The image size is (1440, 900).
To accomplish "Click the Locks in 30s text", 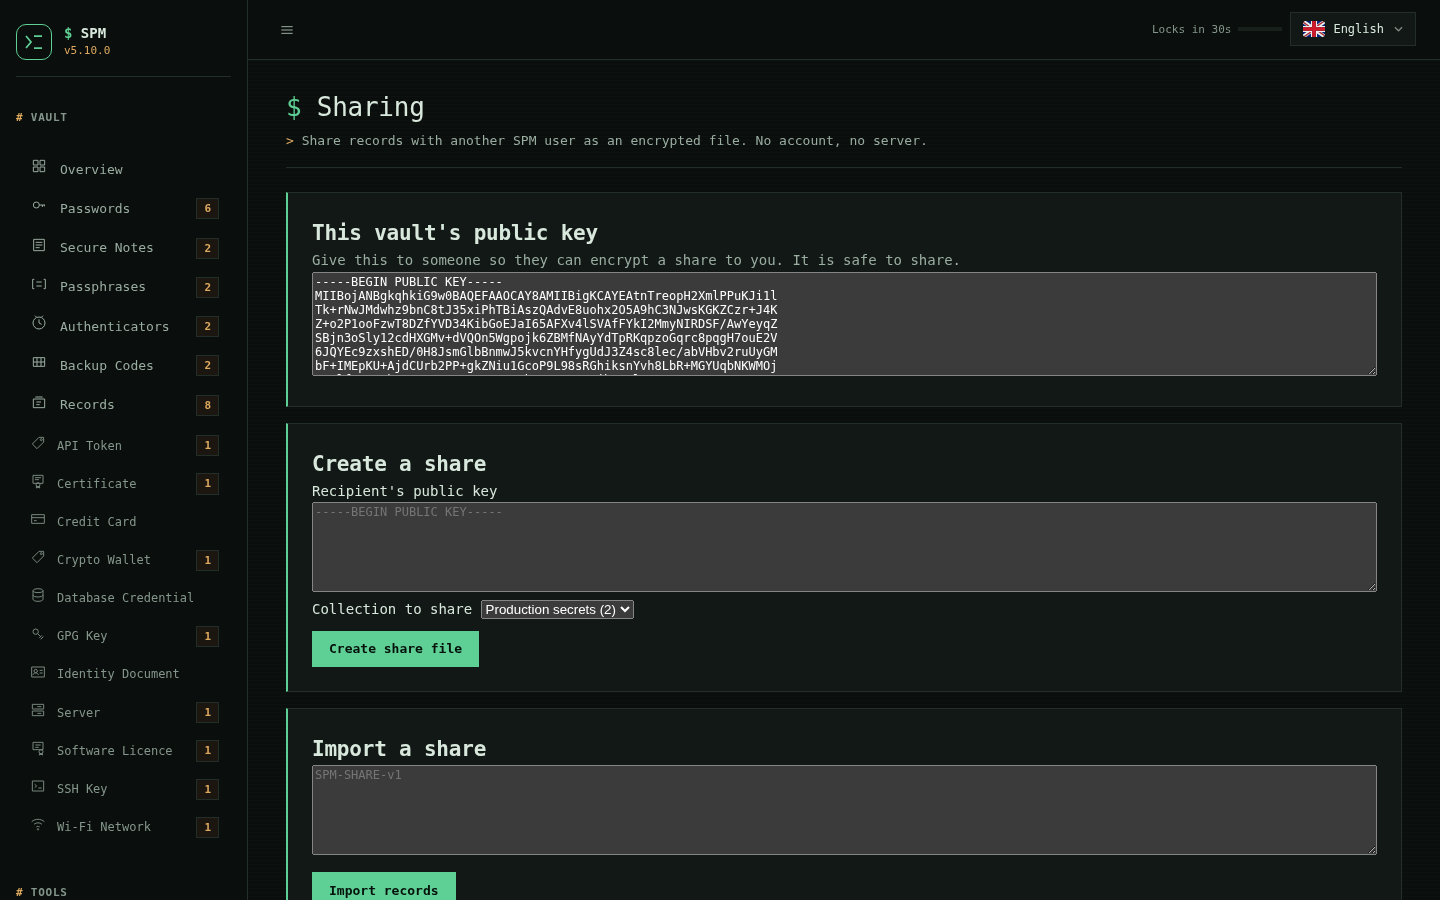I will tap(1191, 29).
